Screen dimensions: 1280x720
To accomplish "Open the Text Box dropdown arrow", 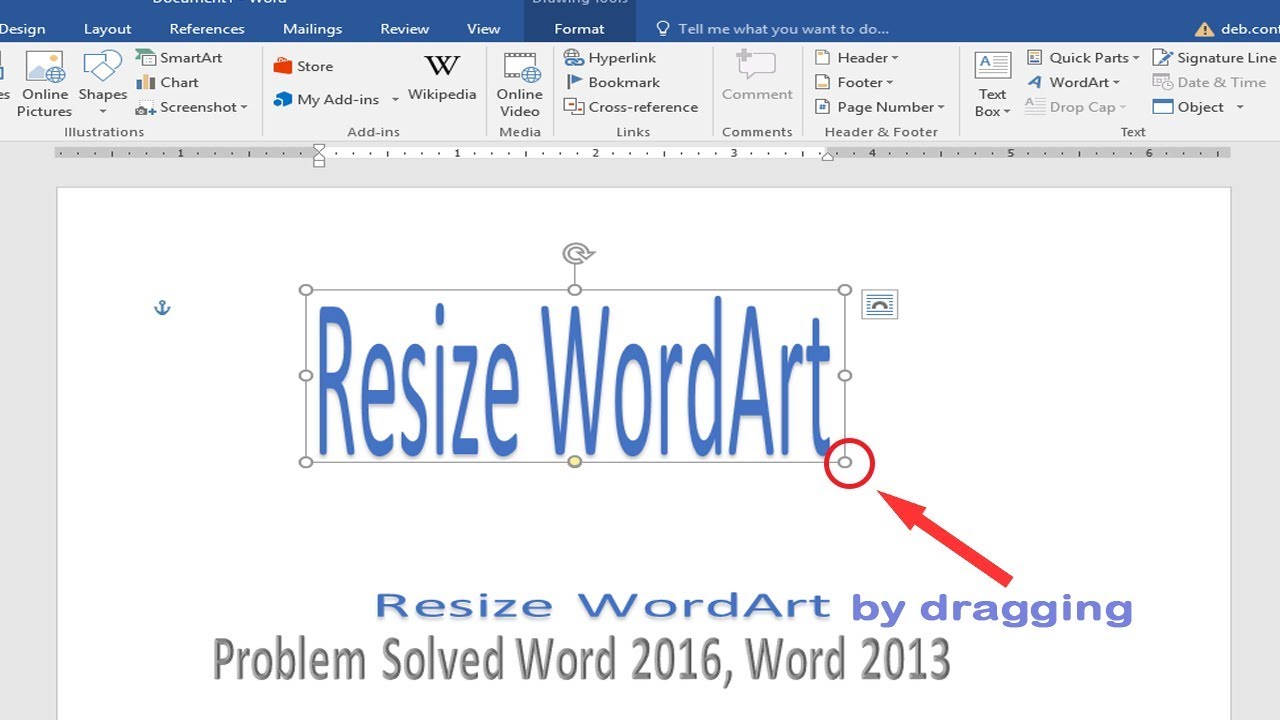I will (x=1007, y=112).
